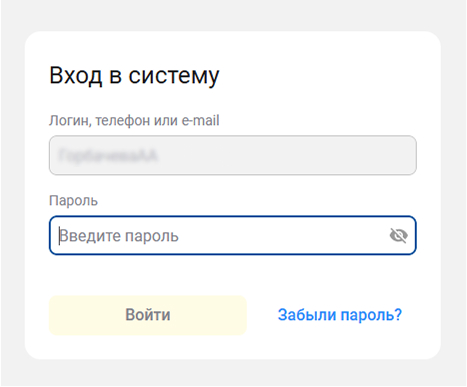This screenshot has width=467, height=387.
Task: Click empty middle area of the password input
Action: point(283,236)
